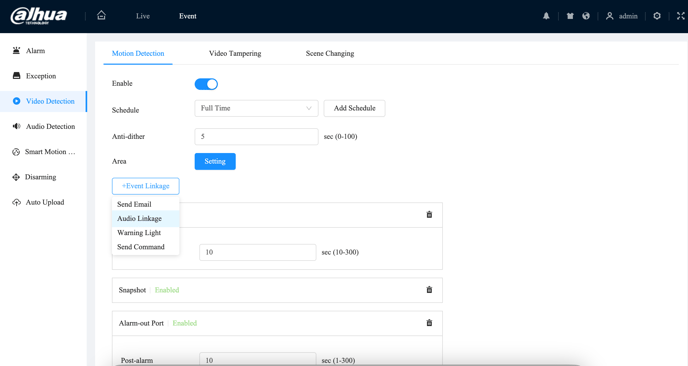
Task: Click the Video Detection icon in sidebar
Action: pyautogui.click(x=16, y=101)
